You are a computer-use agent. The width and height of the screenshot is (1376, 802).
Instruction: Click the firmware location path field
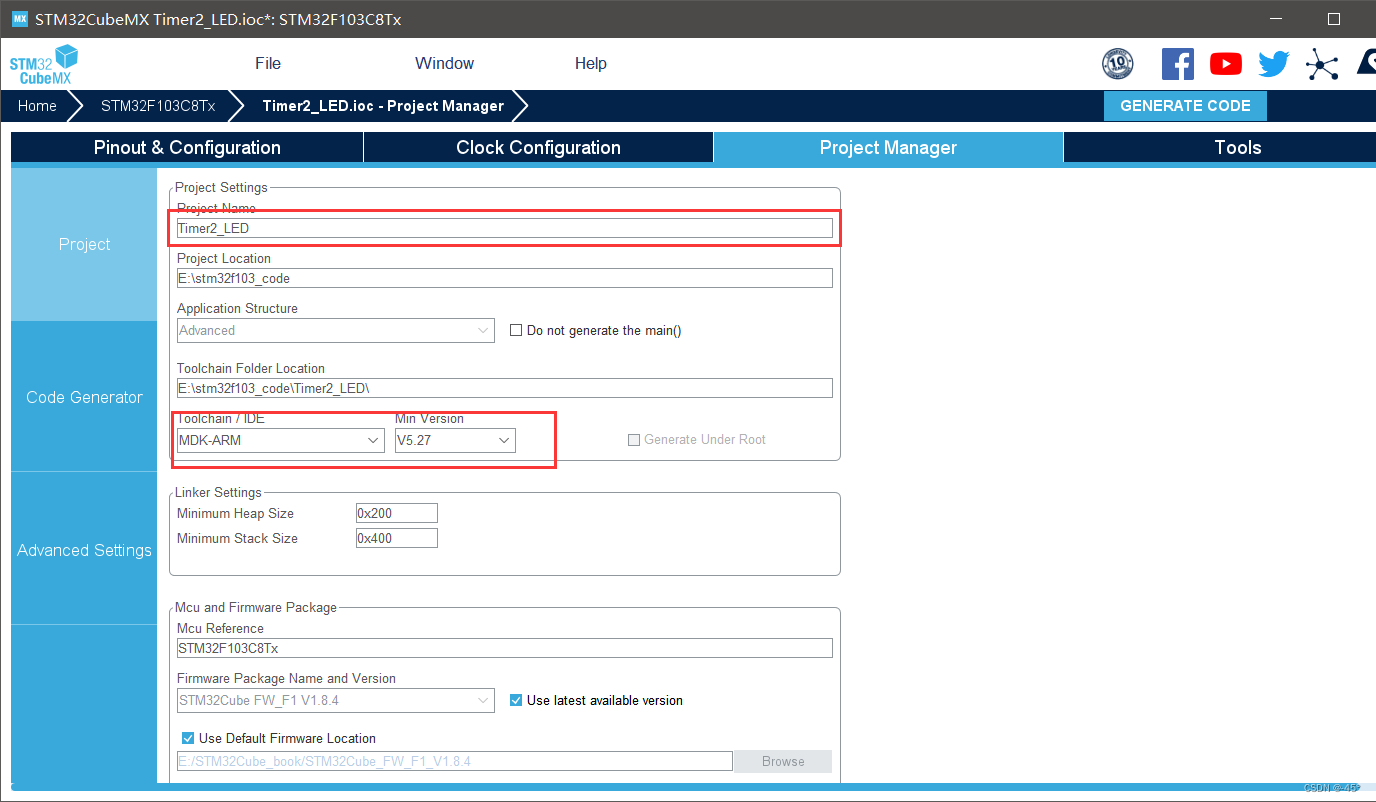[454, 761]
